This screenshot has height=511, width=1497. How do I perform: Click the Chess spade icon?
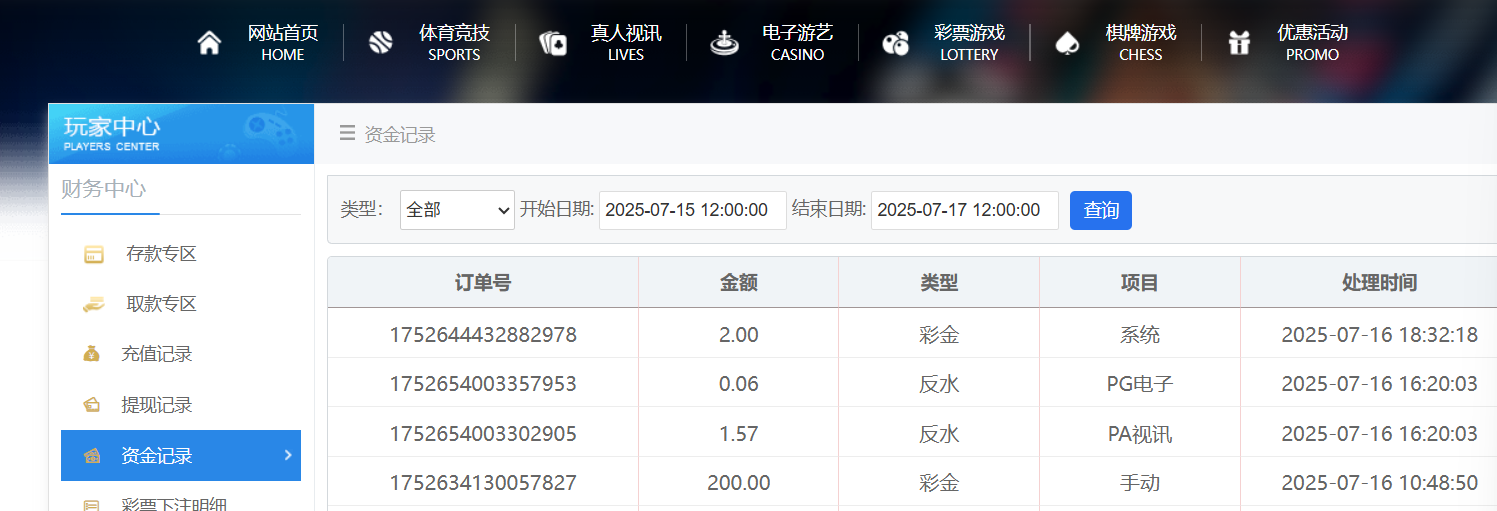point(1067,43)
